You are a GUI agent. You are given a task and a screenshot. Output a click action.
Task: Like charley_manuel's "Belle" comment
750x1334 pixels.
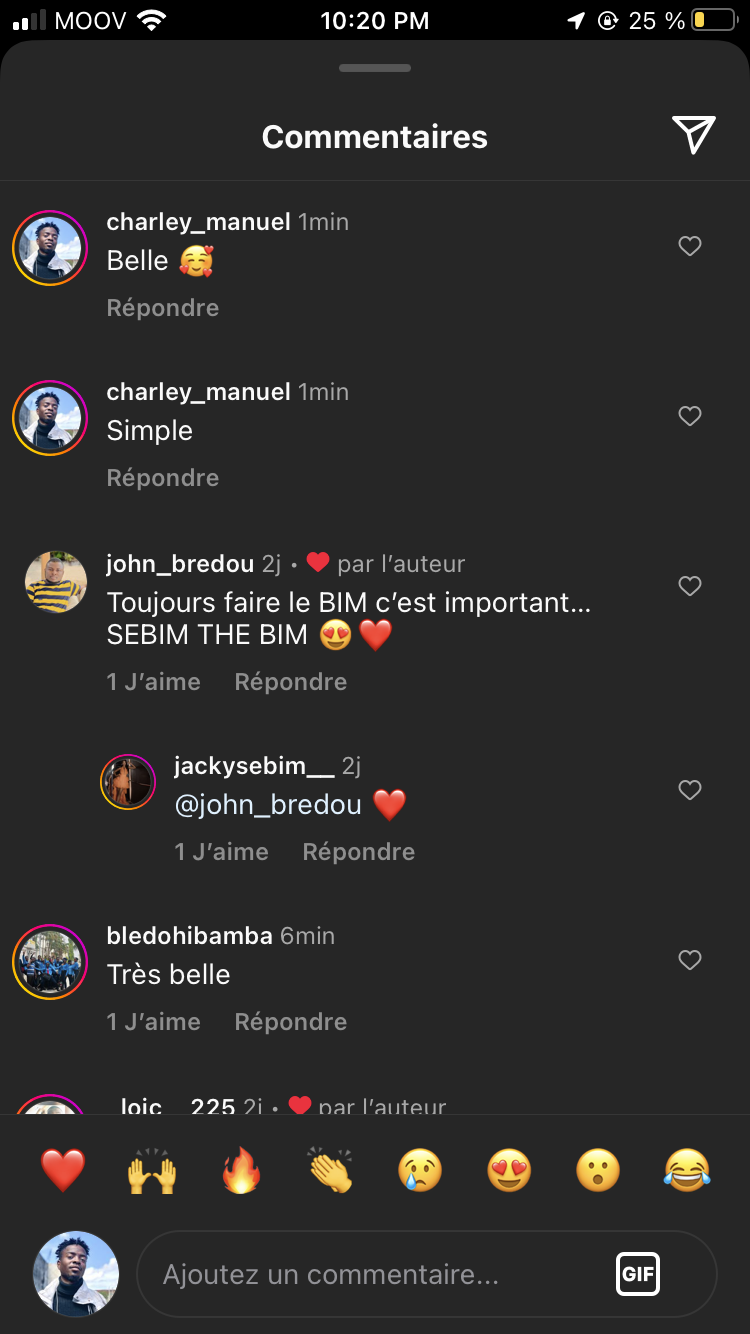[690, 246]
